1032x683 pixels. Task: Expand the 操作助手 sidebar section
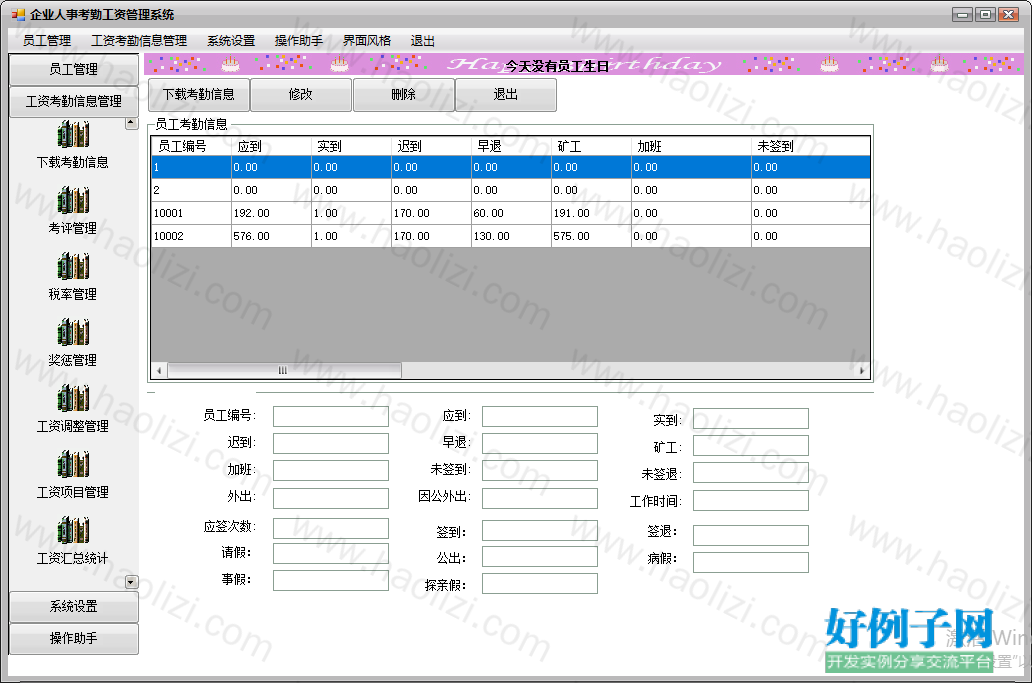74,638
